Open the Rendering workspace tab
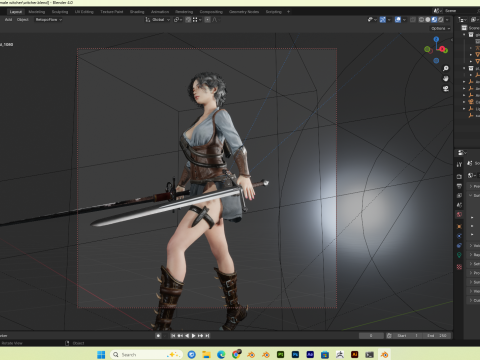480x360 pixels. pyautogui.click(x=184, y=12)
